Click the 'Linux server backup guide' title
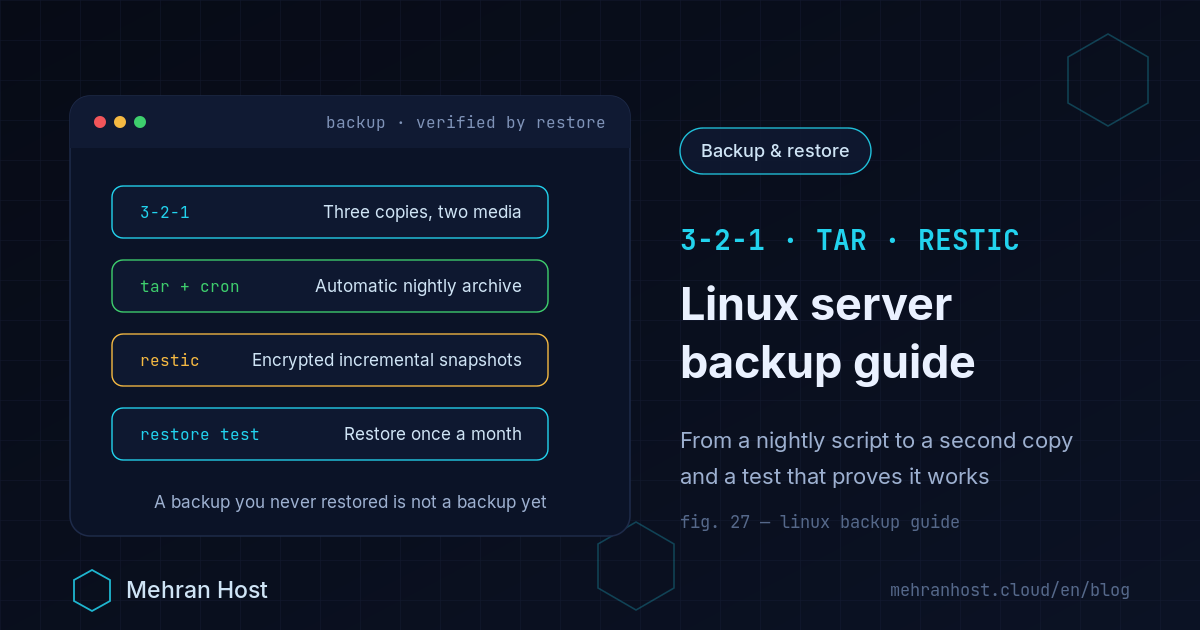The height and width of the screenshot is (630, 1200). (828, 333)
